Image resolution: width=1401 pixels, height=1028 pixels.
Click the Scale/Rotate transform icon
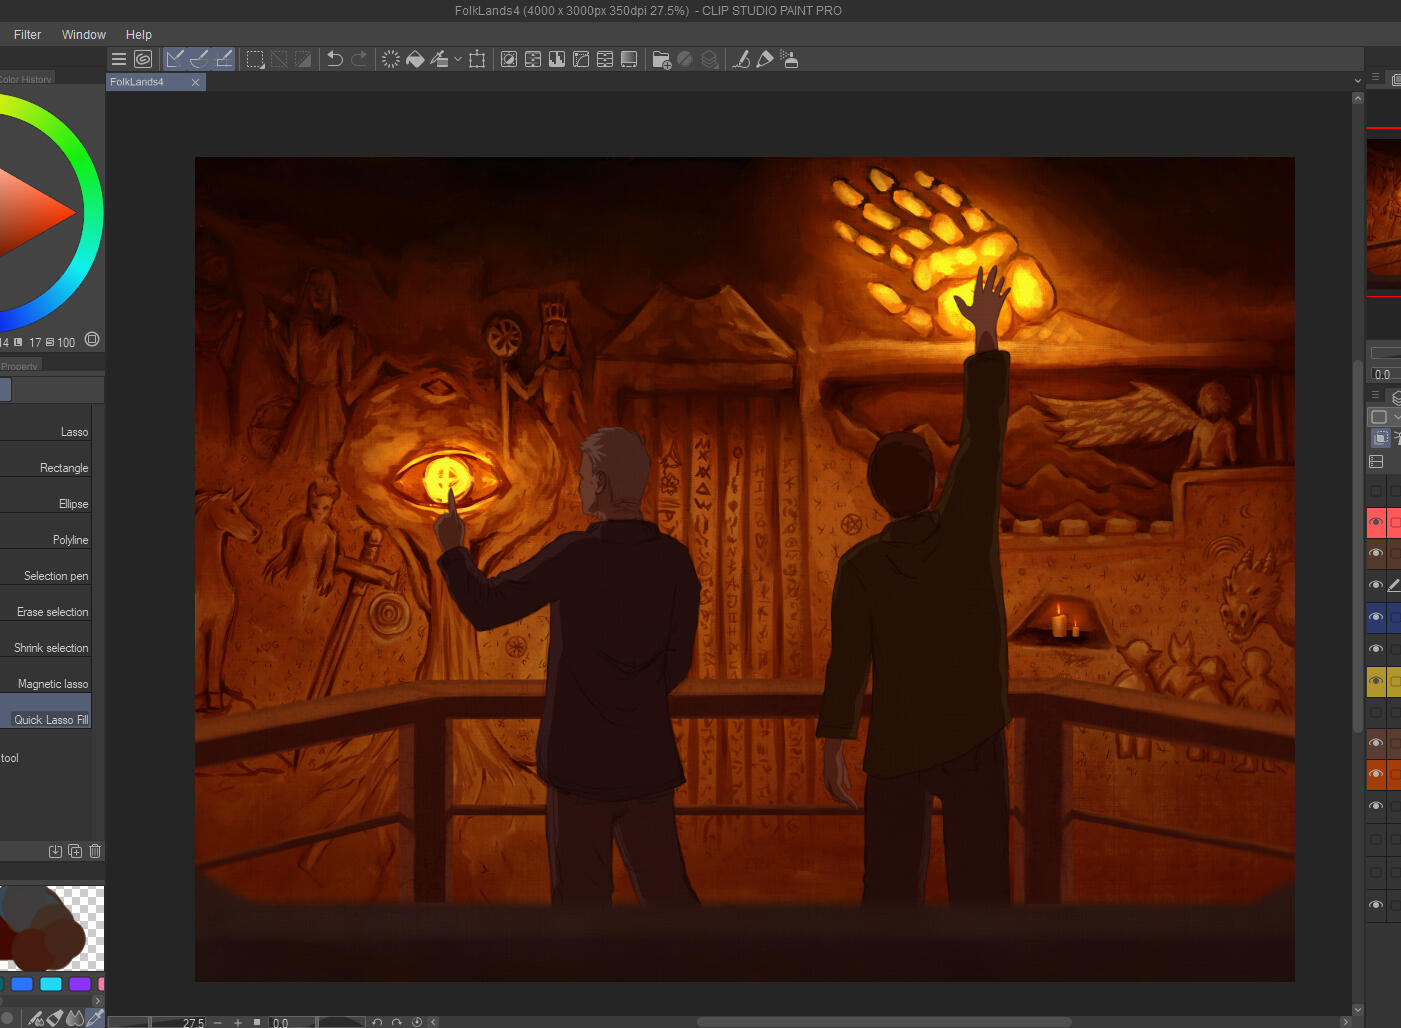pyautogui.click(x=477, y=59)
